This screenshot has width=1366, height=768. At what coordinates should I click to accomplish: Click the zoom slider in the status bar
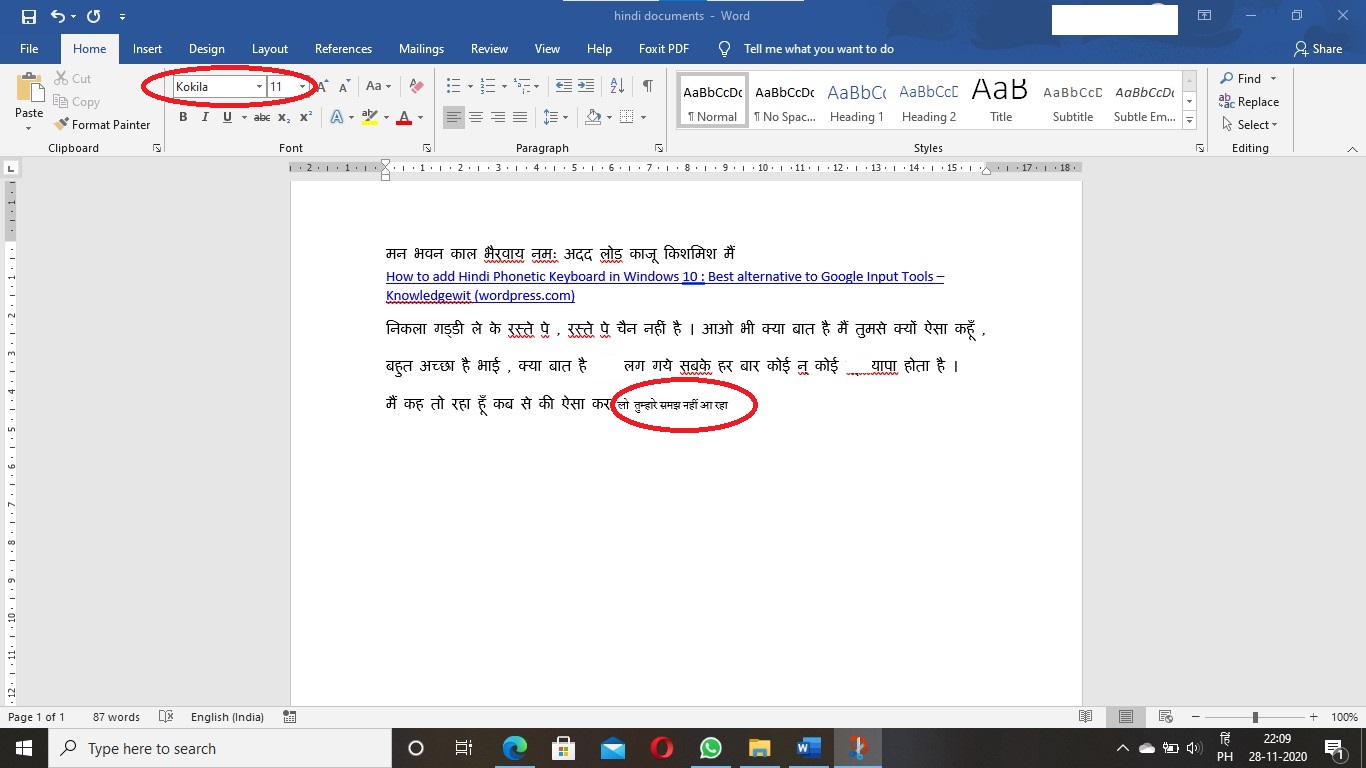click(1255, 717)
